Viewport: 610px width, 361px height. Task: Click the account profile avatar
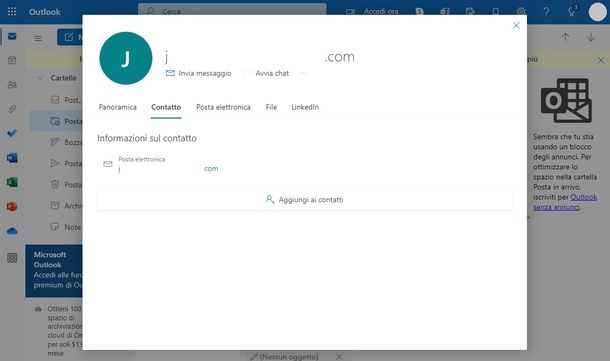(x=597, y=12)
